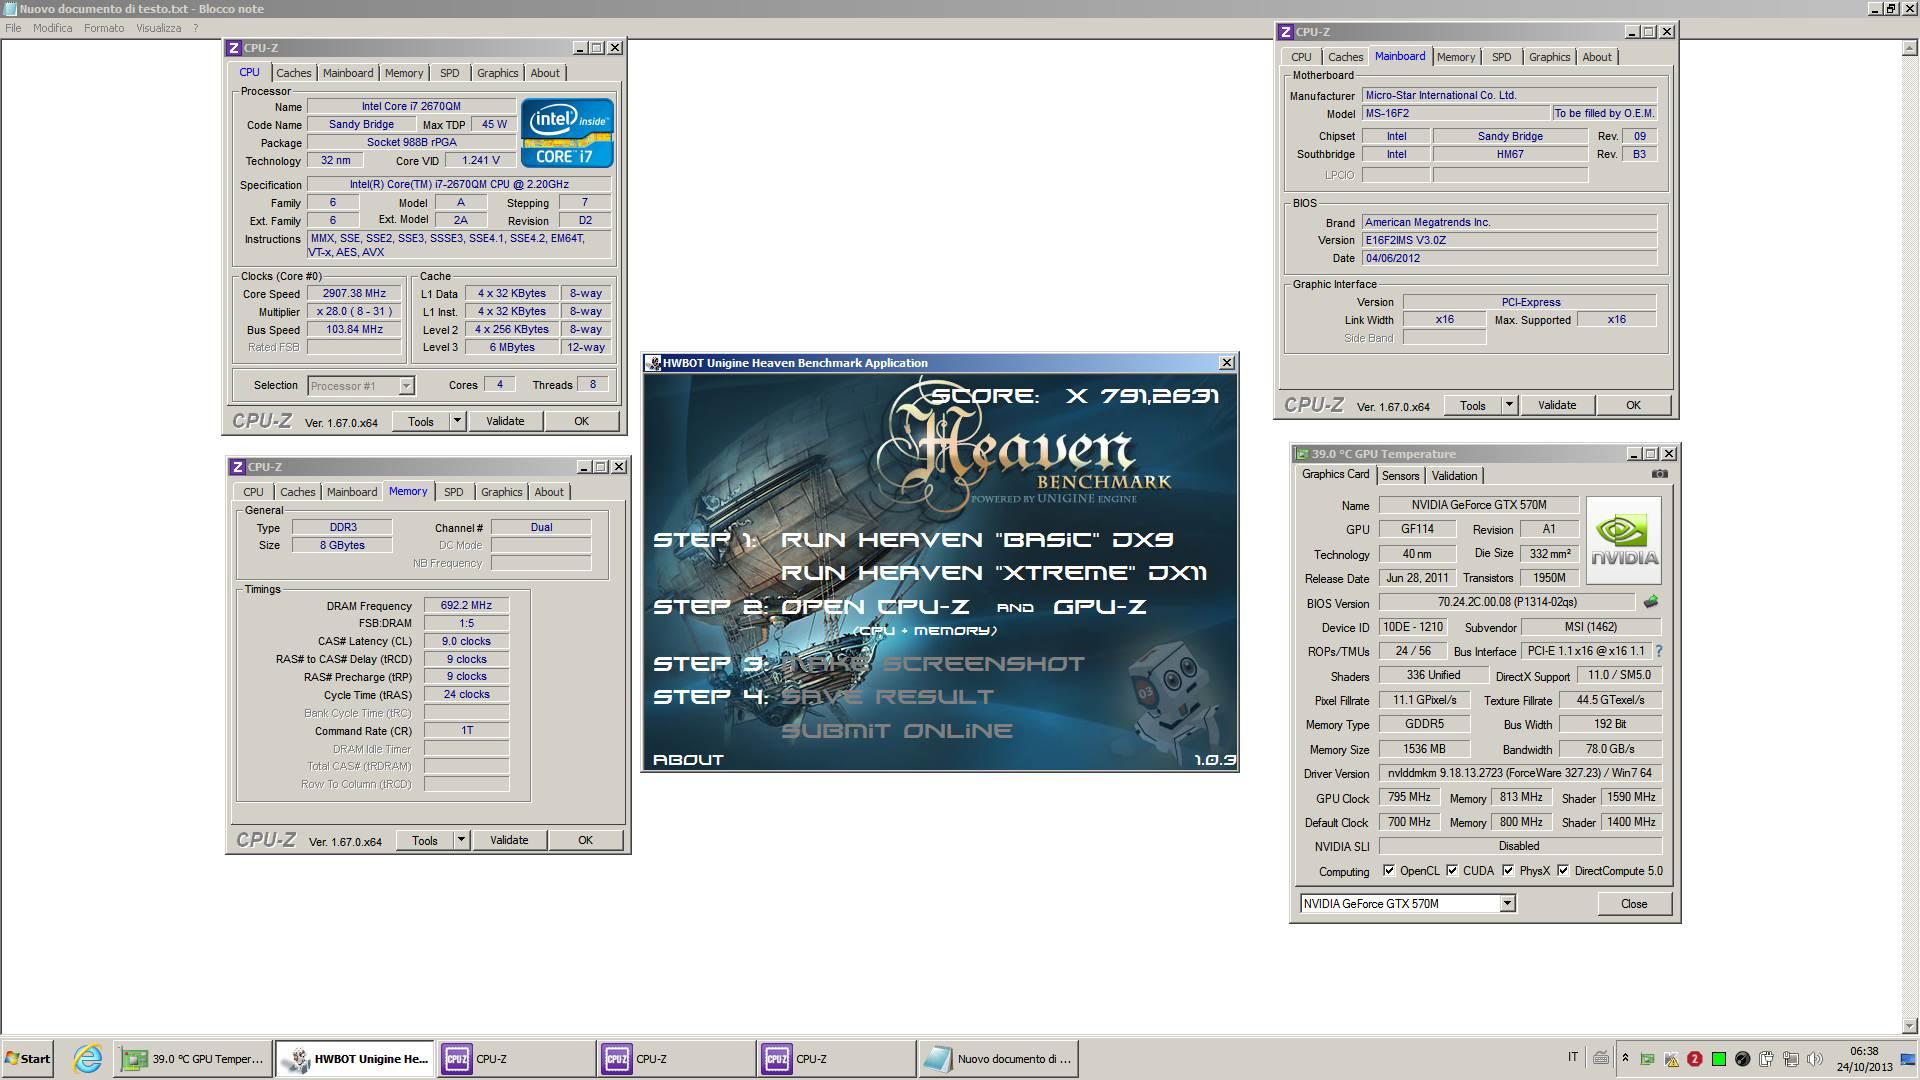Click the network tray icon
Image resolution: width=1920 pixels, height=1080 pixels.
coord(1790,1059)
